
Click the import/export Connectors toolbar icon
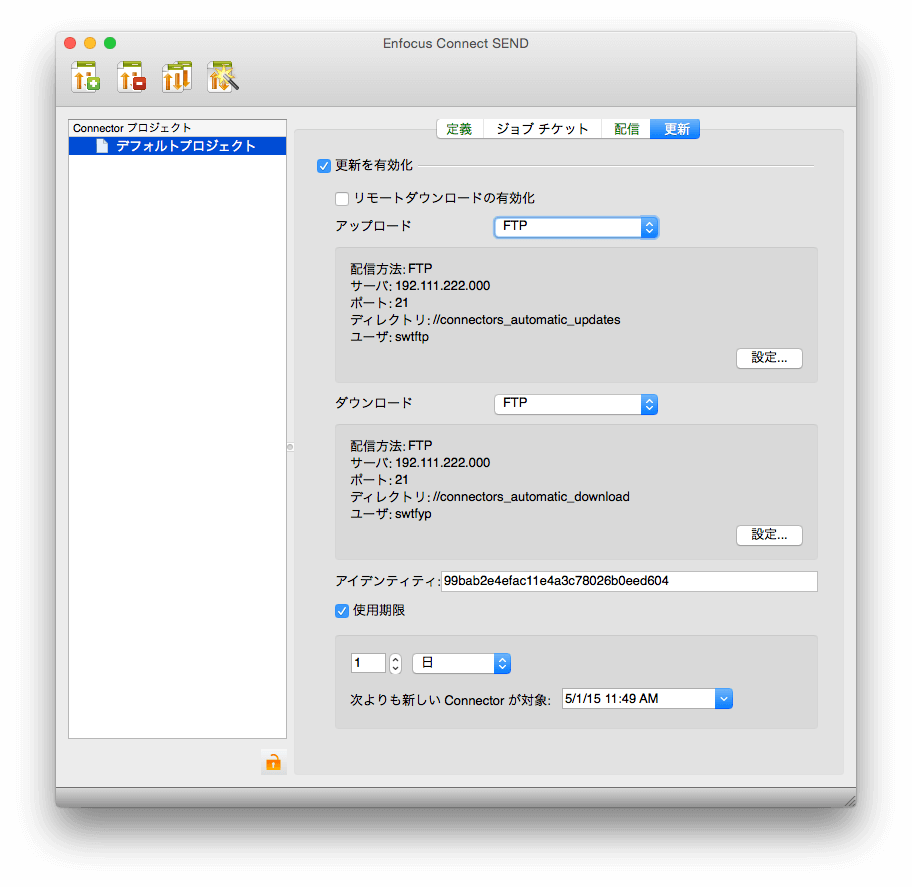(x=177, y=77)
